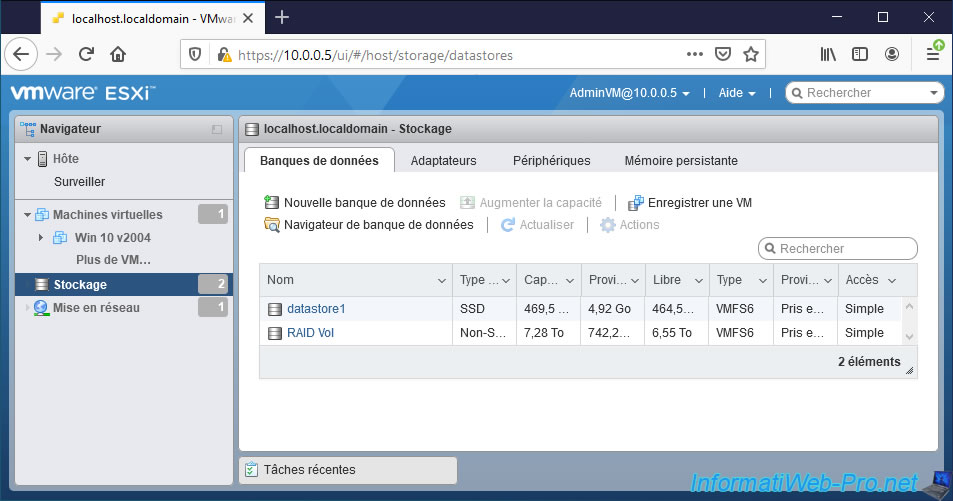Viewport: 953px width, 501px height.
Task: Open Accès column header dropdown
Action: (892, 280)
